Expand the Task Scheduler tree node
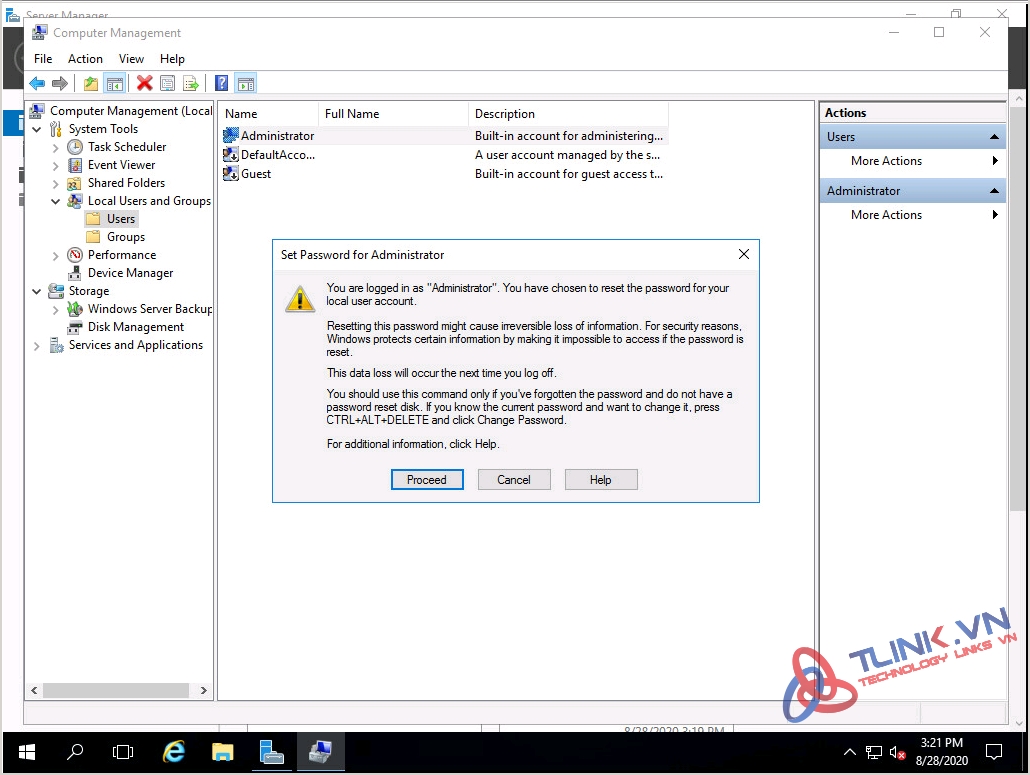This screenshot has width=1030, height=775. tap(56, 147)
